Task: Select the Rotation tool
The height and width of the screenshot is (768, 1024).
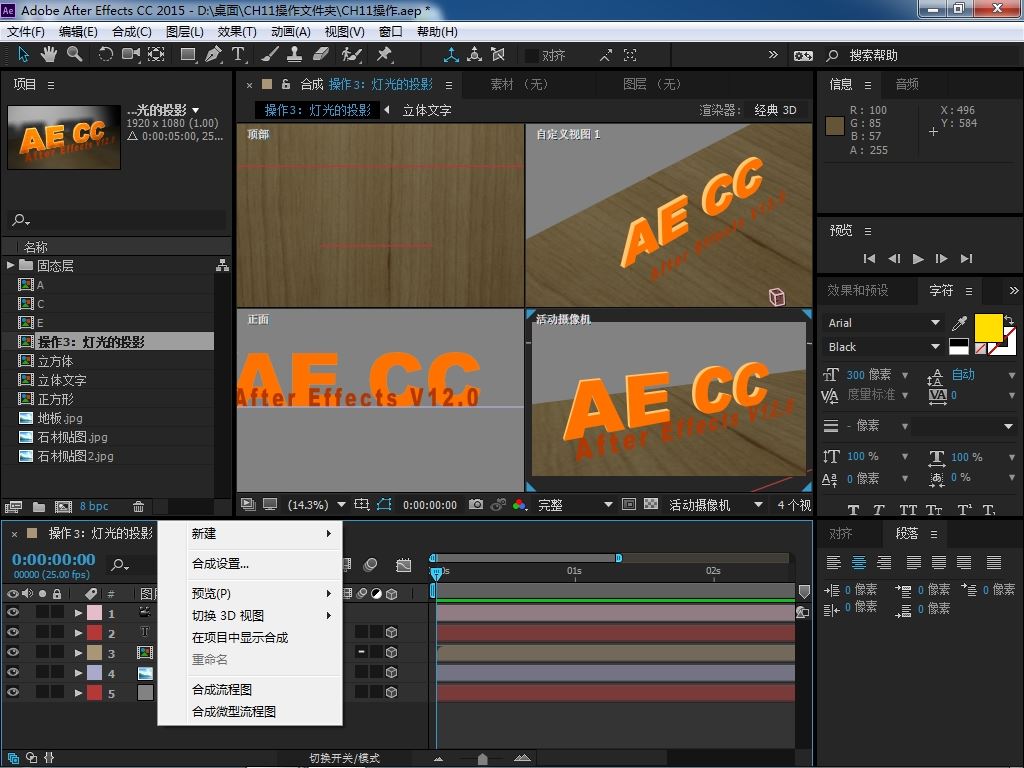Action: coord(105,54)
